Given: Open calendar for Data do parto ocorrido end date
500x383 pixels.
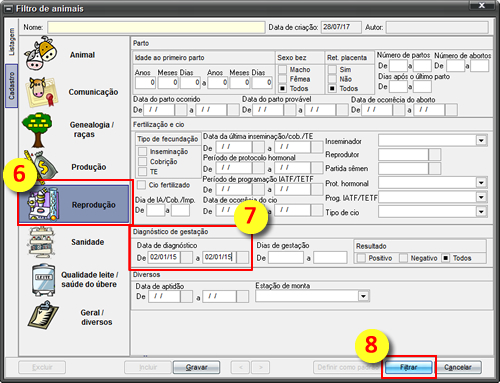Looking at the screenshot, I should (233, 110).
